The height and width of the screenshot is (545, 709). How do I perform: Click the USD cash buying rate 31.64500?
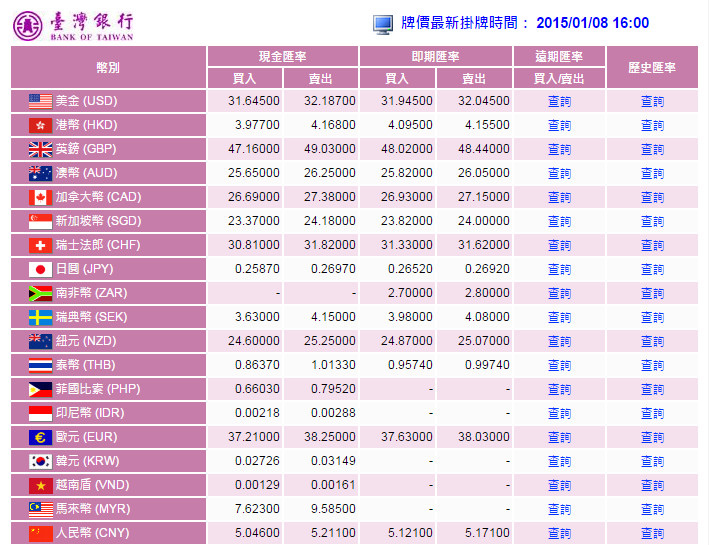pos(253,101)
